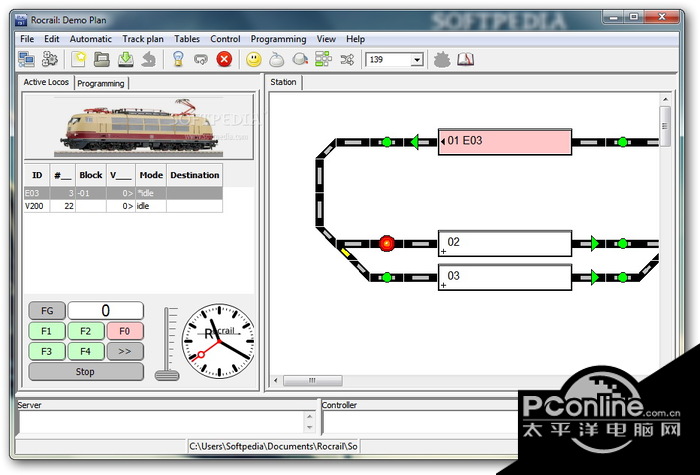The height and width of the screenshot is (475, 700).
Task: Click the green arrow right of block 02
Action: pyautogui.click(x=595, y=244)
